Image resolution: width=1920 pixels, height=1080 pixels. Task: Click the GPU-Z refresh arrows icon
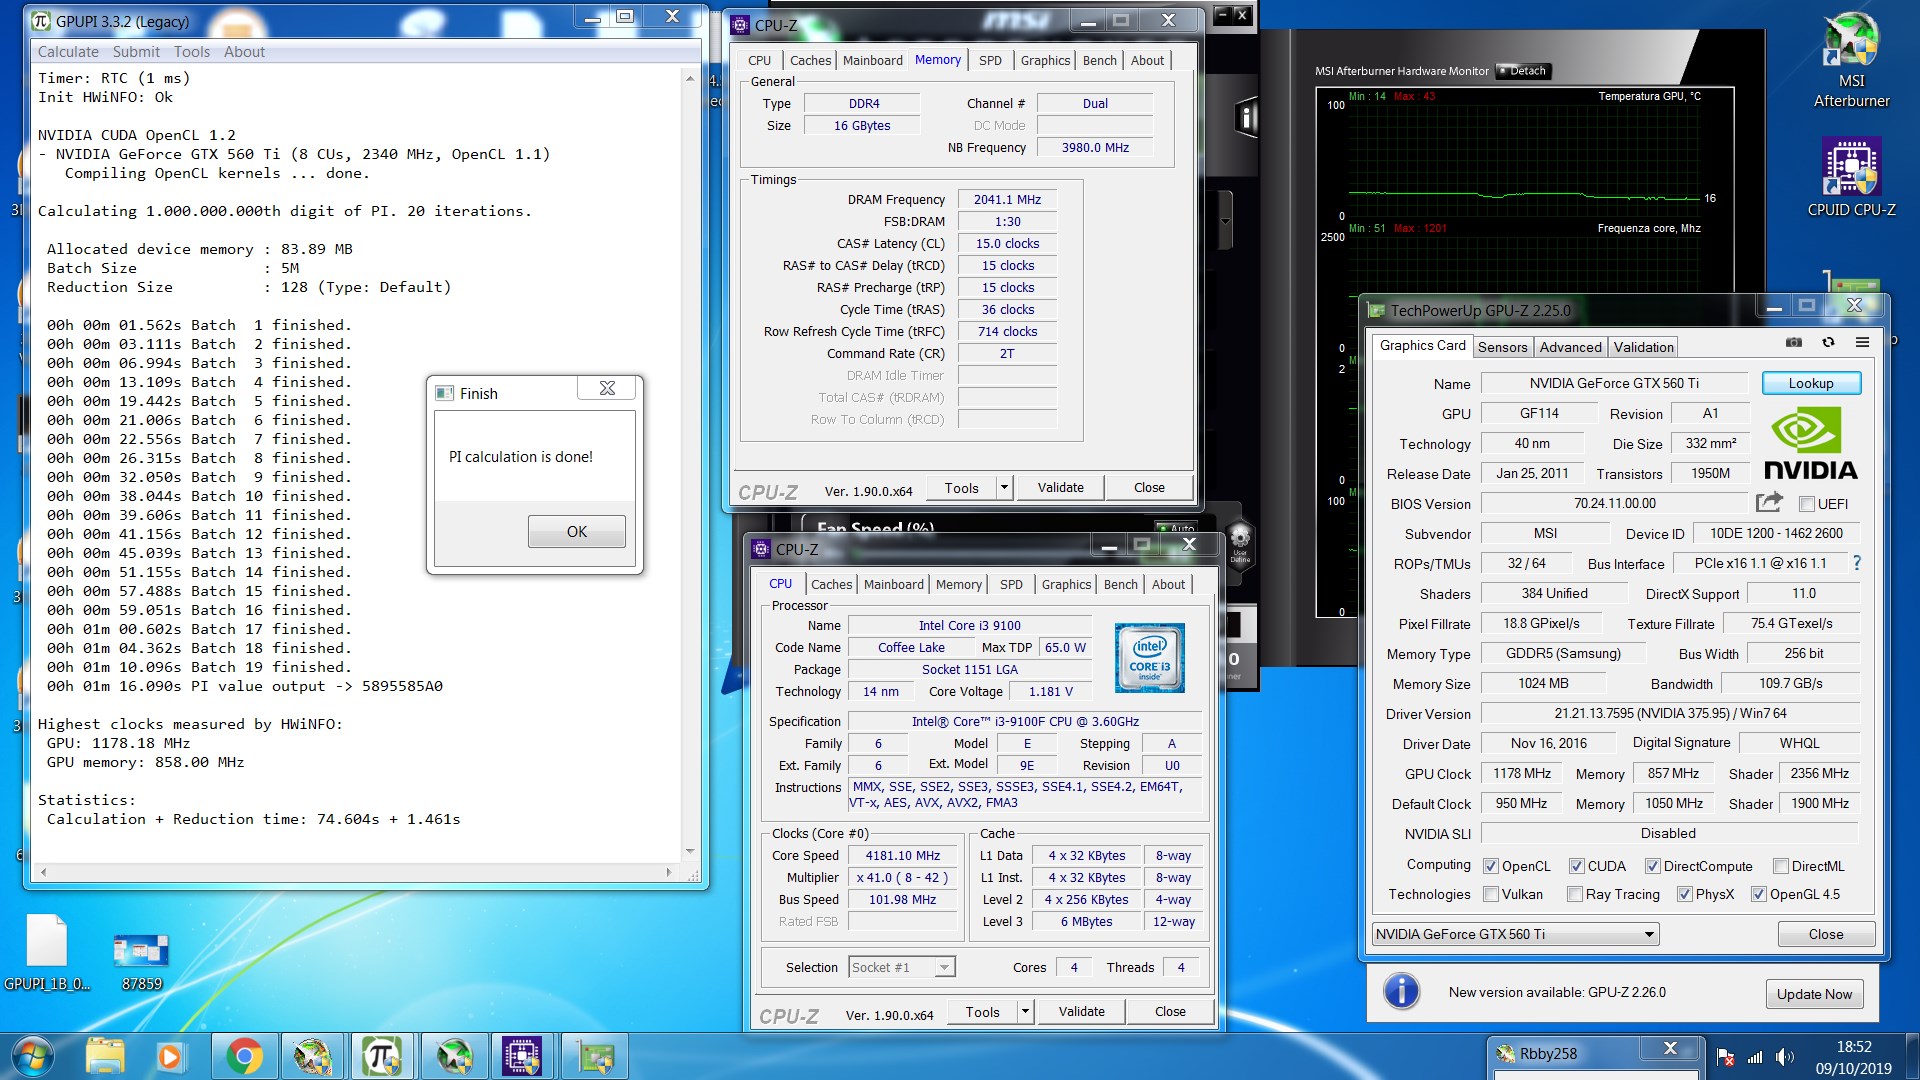point(1828,343)
